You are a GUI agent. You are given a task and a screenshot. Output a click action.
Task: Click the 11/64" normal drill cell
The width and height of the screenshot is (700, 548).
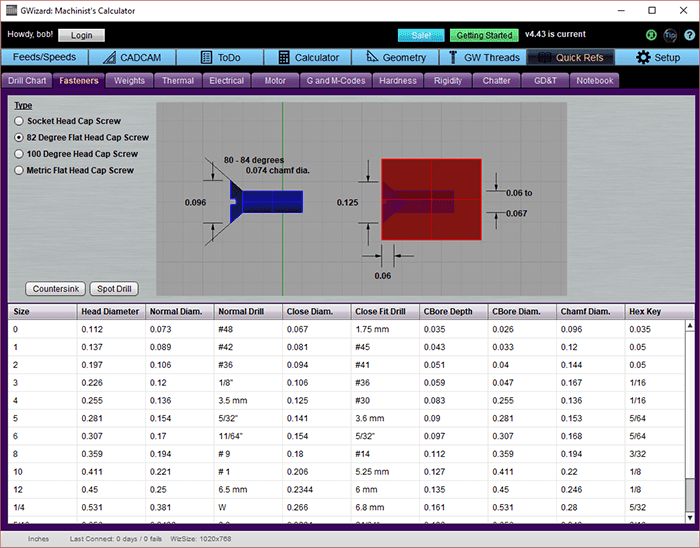click(x=248, y=436)
